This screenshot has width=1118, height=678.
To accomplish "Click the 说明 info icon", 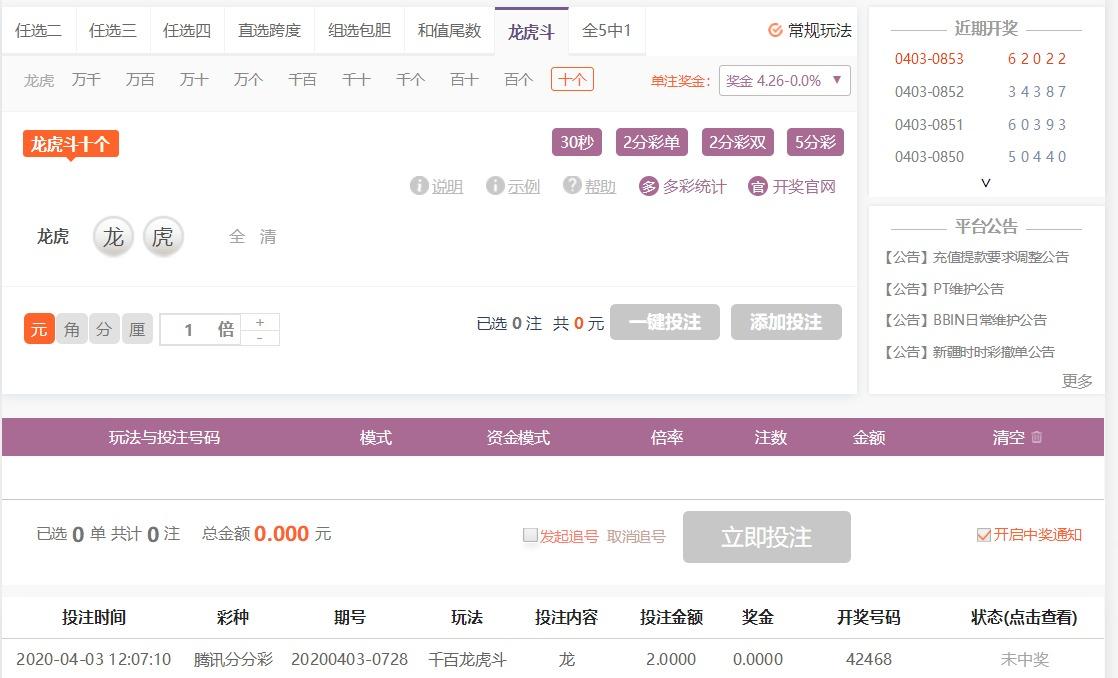I will (x=419, y=186).
